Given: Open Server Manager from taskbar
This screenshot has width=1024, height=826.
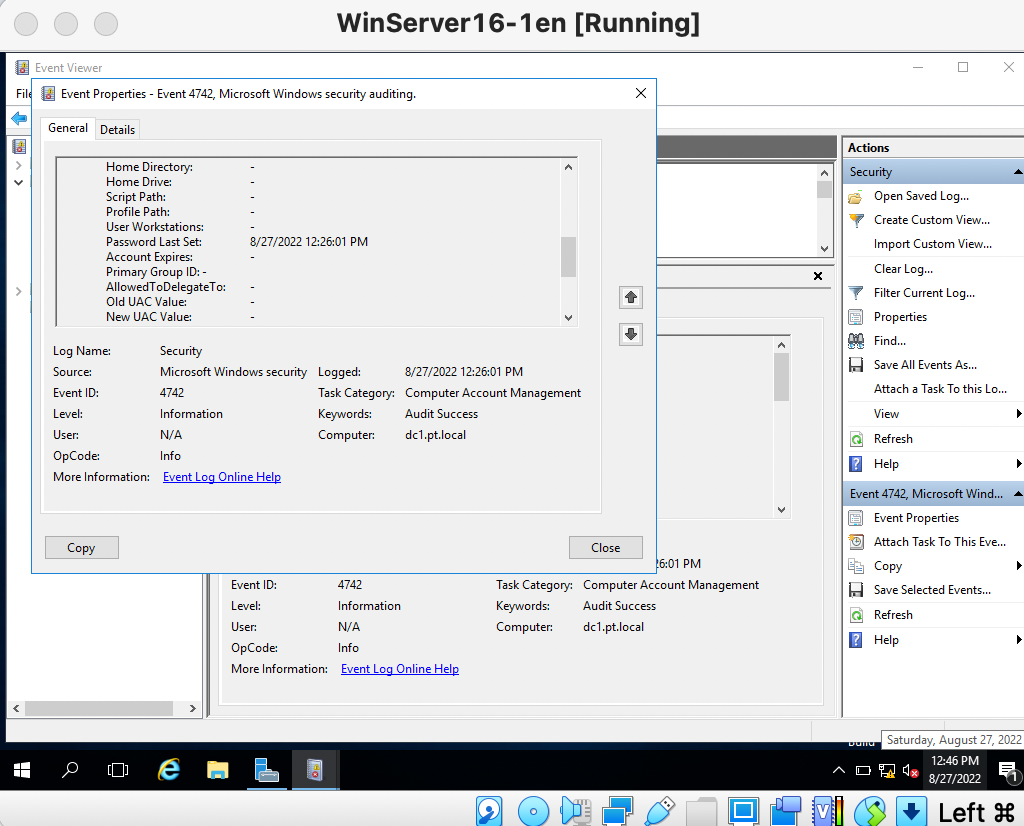Looking at the screenshot, I should pos(266,770).
